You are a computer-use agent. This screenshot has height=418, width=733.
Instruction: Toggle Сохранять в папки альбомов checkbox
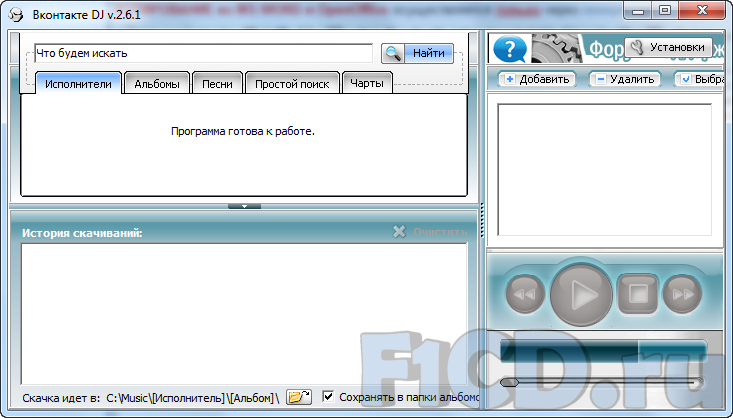coord(328,396)
